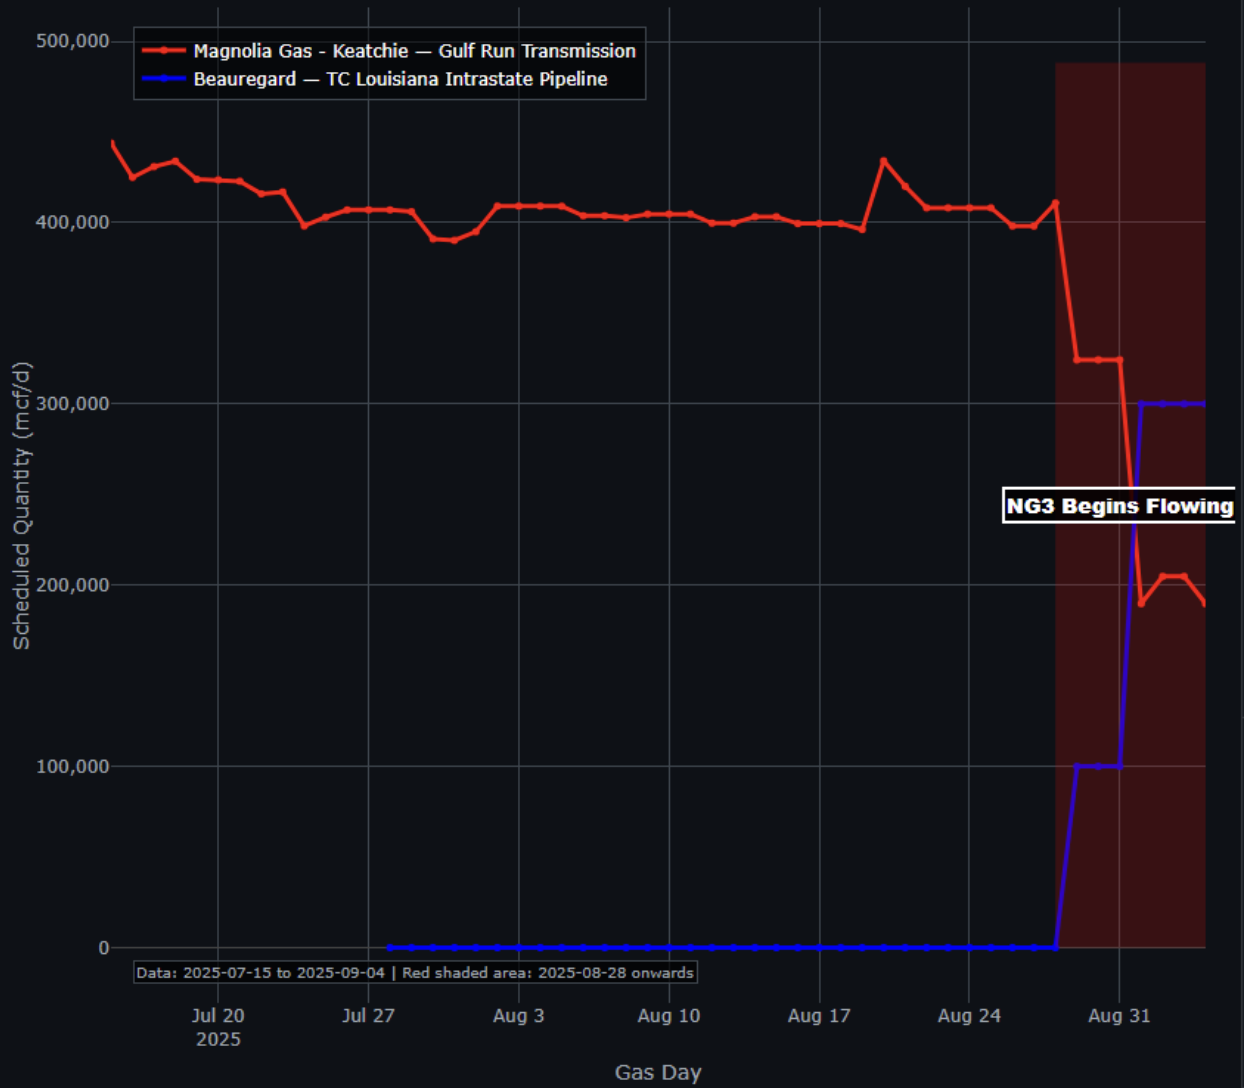
Task: Click the 0 y-axis tick label
Action: [104, 948]
